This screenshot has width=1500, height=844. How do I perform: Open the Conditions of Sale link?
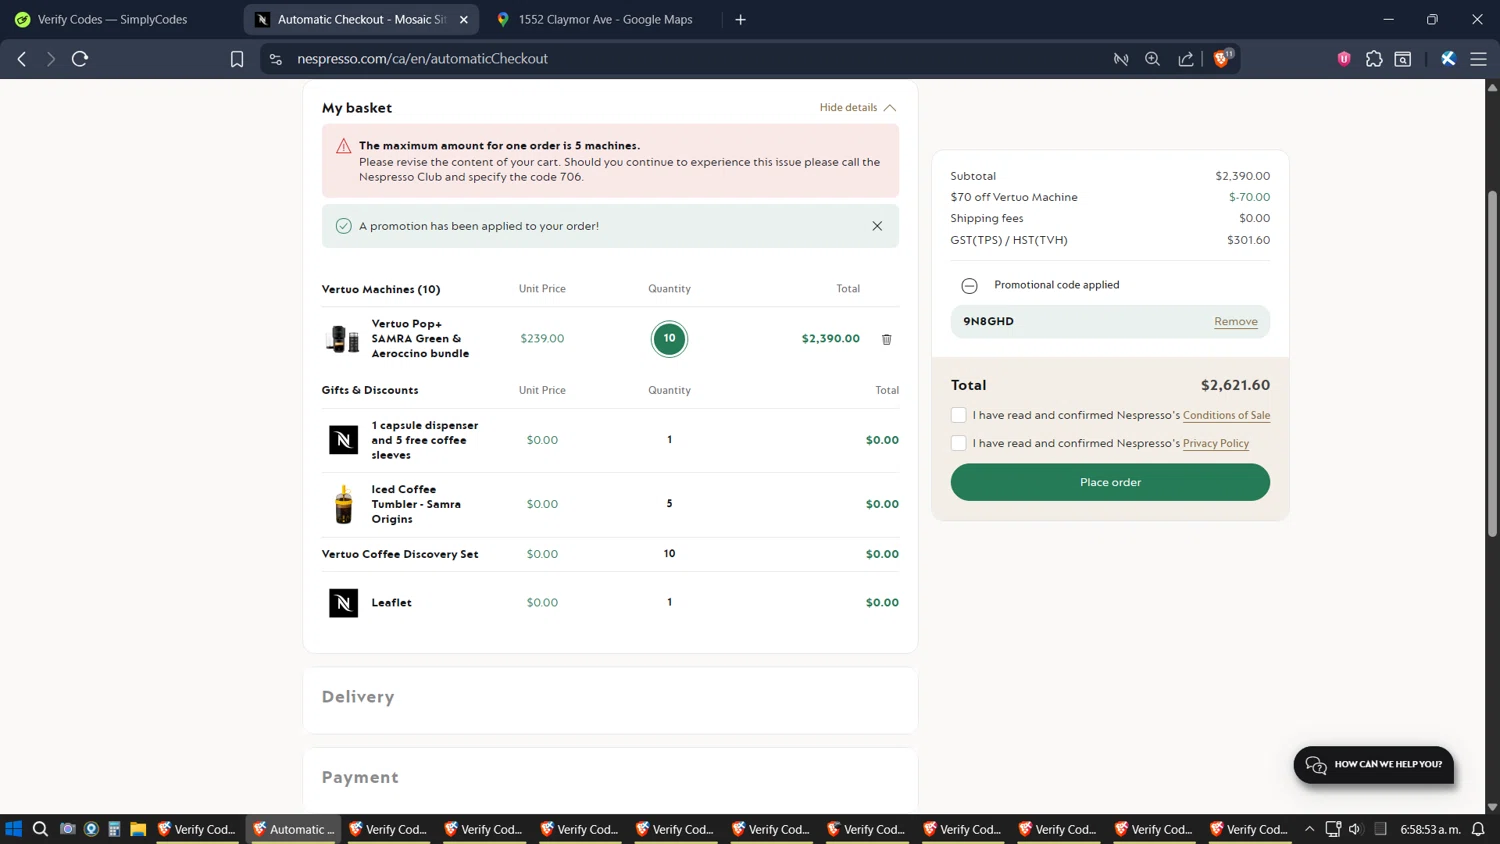click(1226, 415)
